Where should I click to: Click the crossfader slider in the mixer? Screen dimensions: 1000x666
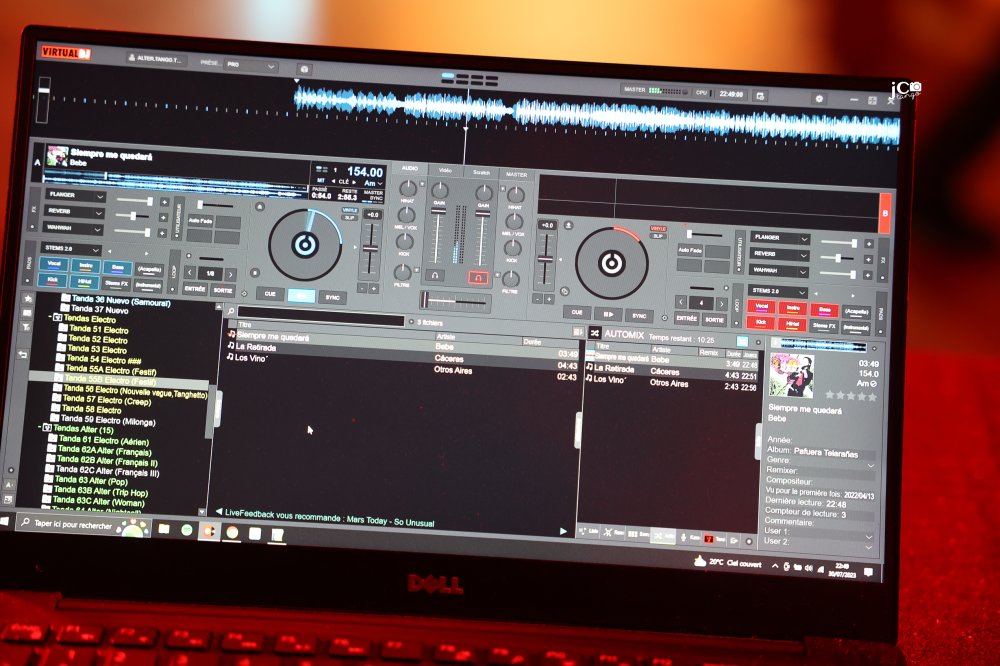pos(454,299)
